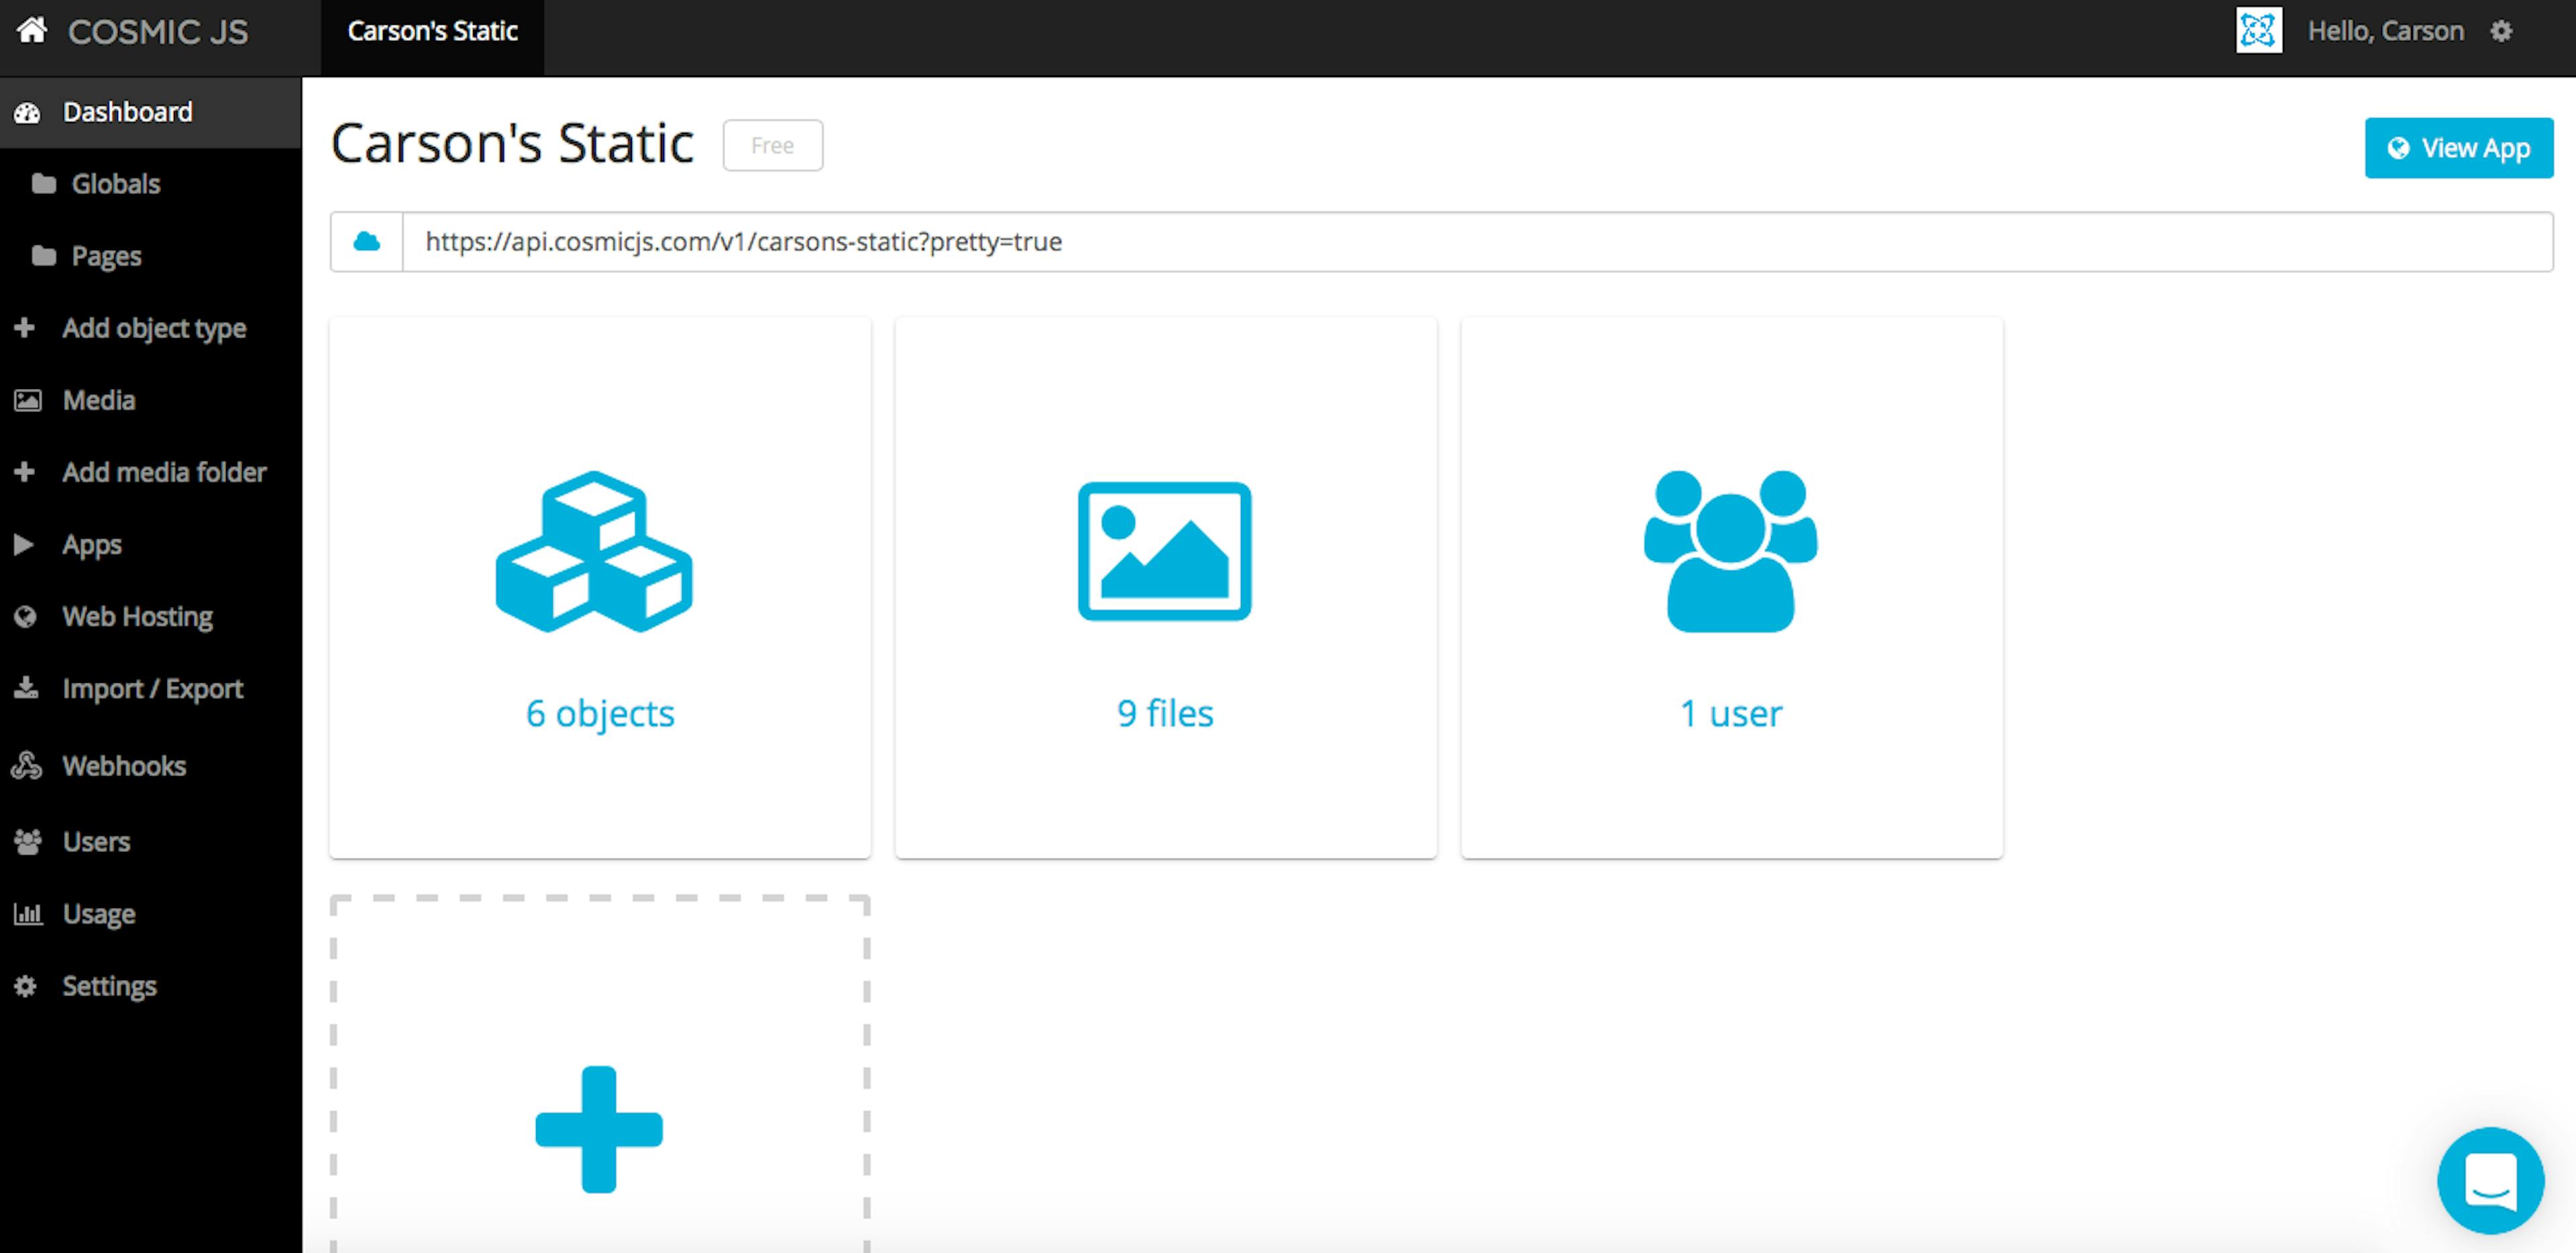Click the Pages folder icon
Screen dimensions: 2576x1253
[43, 256]
